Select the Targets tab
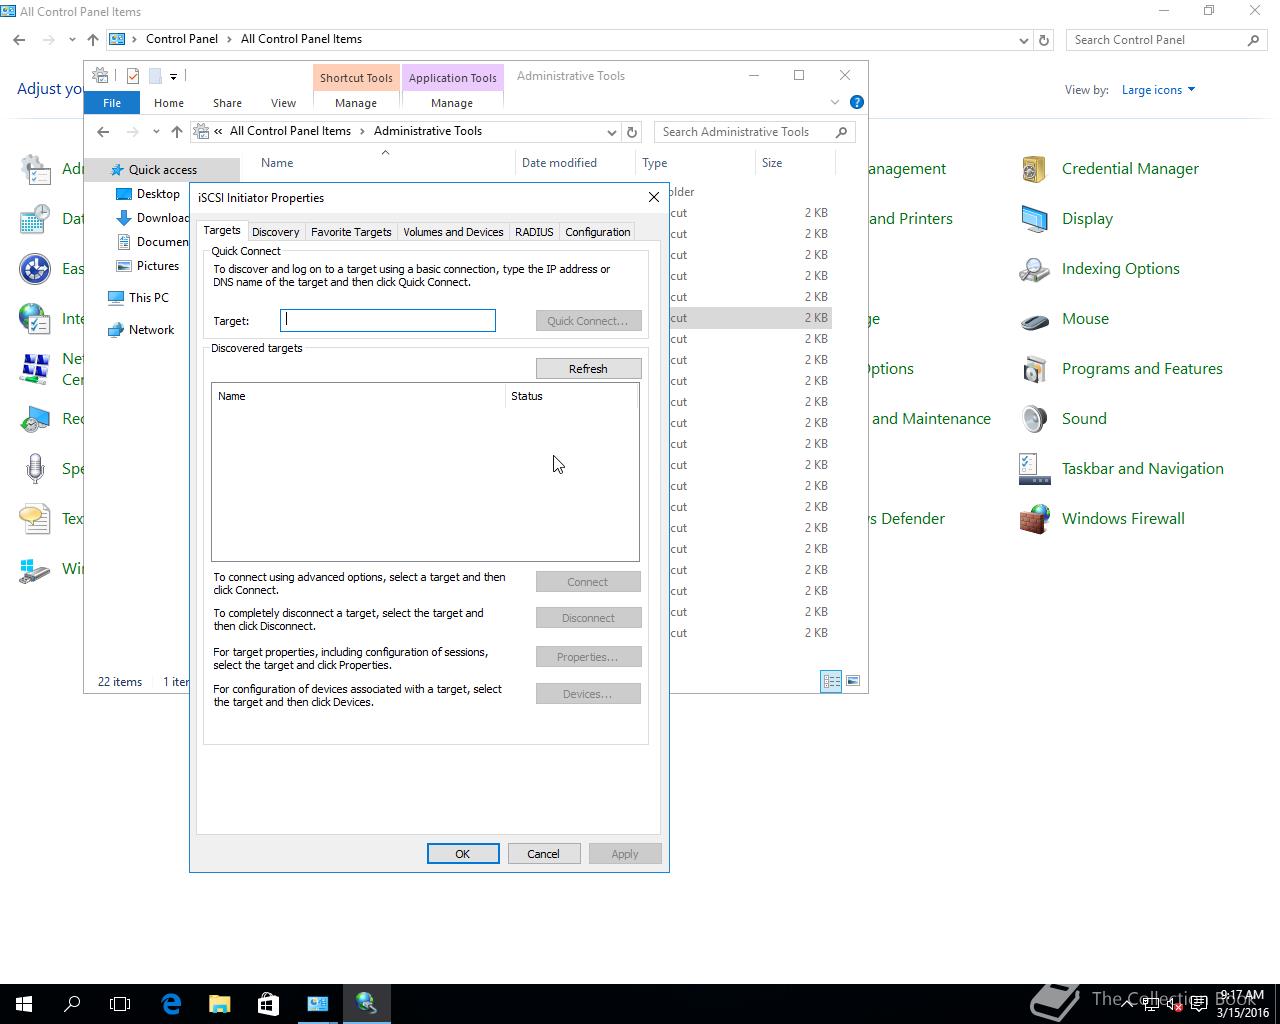This screenshot has width=1280, height=1024. (222, 230)
